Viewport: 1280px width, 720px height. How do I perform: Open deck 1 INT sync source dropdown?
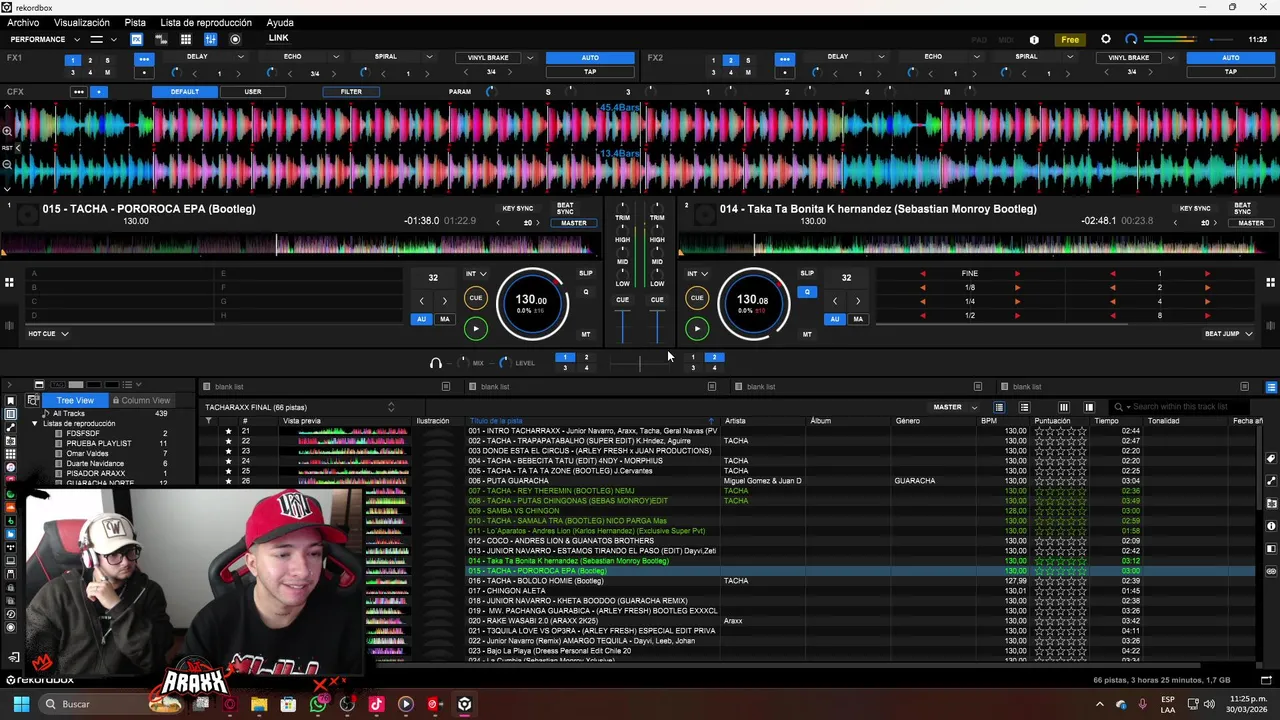click(x=476, y=274)
